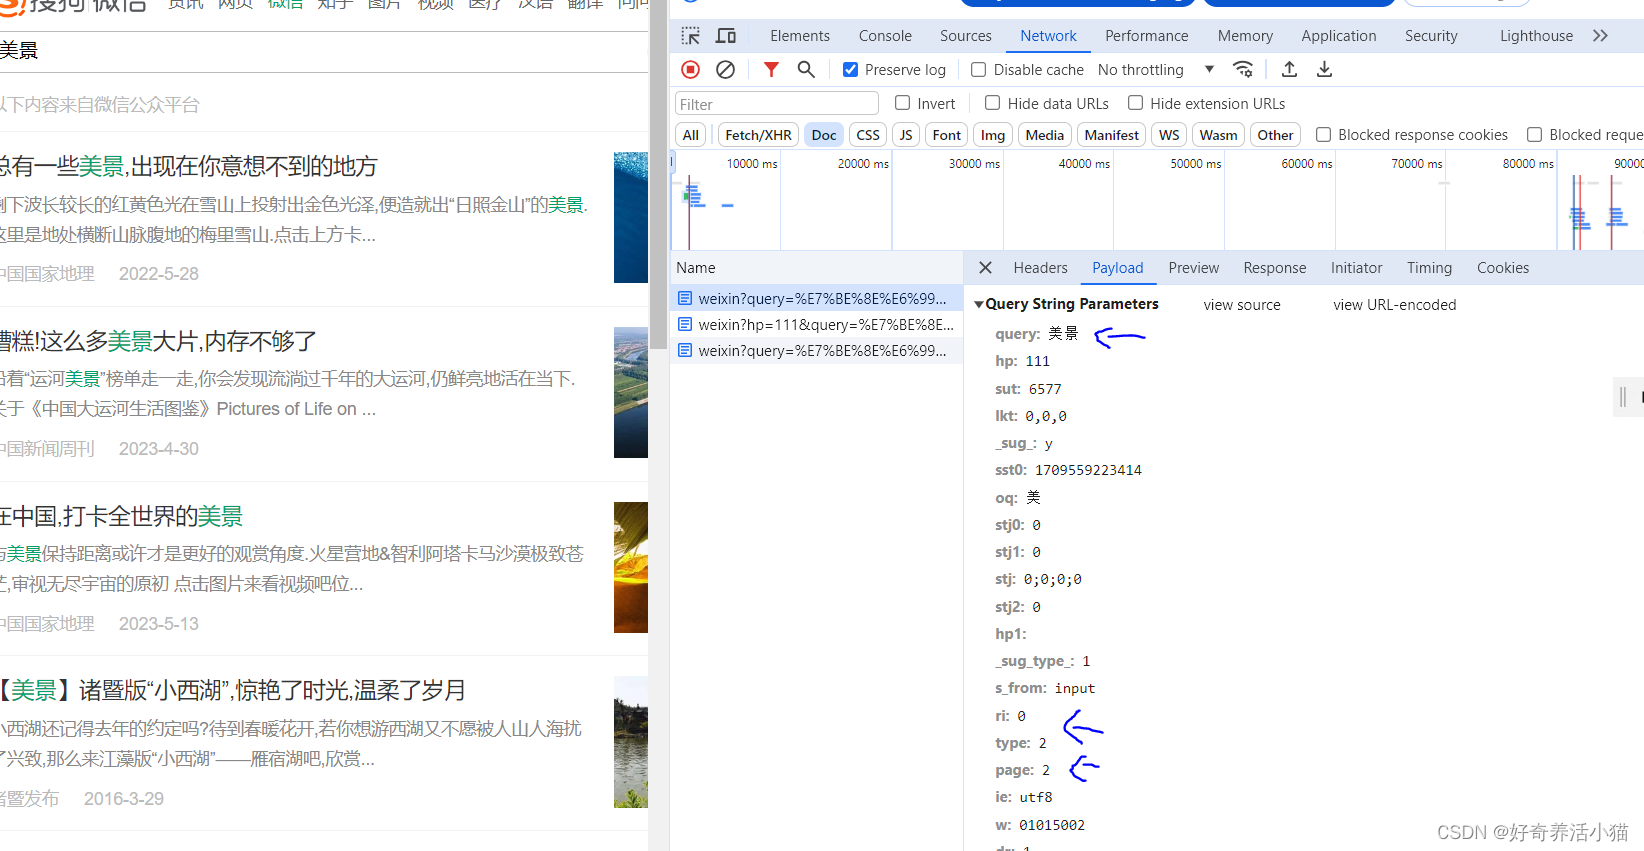Image resolution: width=1644 pixels, height=851 pixels.
Task: Open network conditions wifi icon
Action: [x=1243, y=69]
